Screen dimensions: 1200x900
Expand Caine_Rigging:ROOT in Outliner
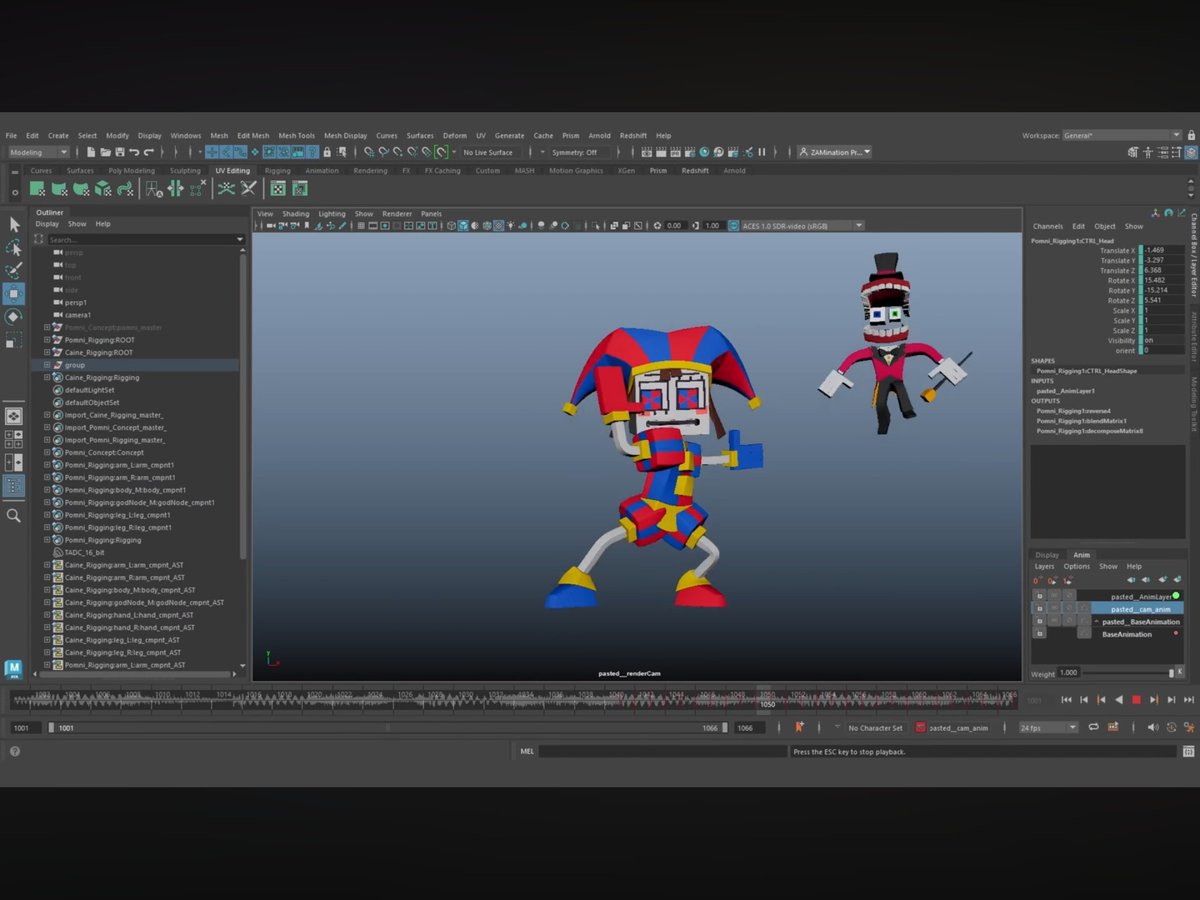47,352
